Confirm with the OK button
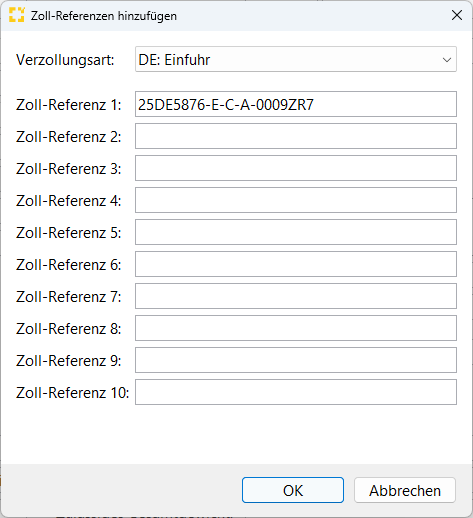This screenshot has height=518, width=473. [x=293, y=490]
